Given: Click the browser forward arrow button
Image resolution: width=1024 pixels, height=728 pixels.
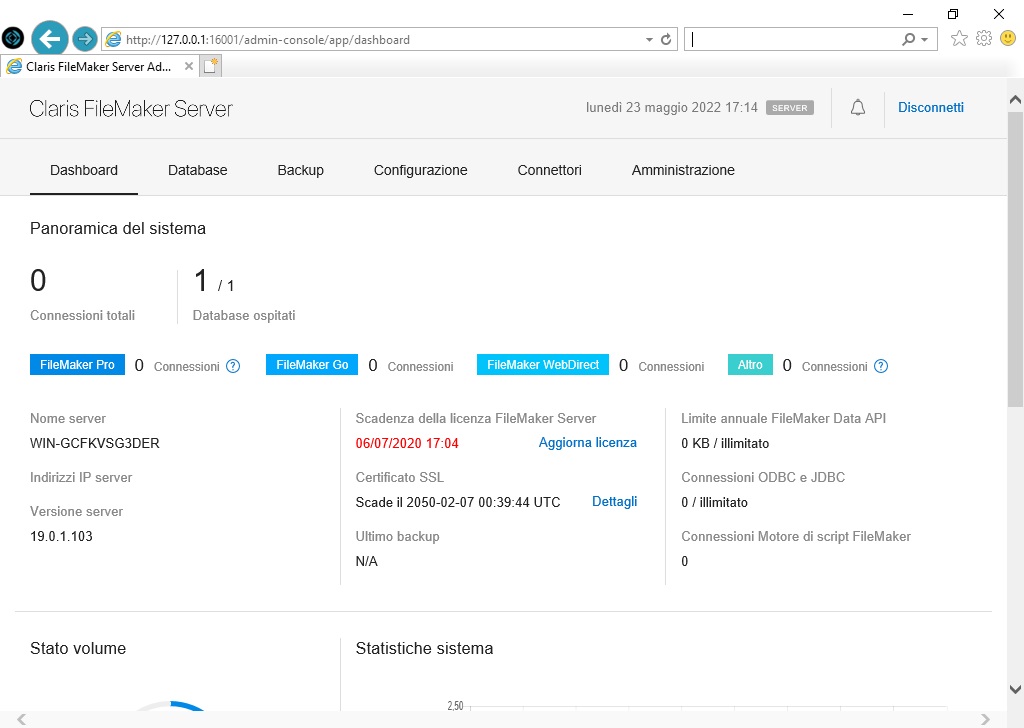Looking at the screenshot, I should coord(85,39).
